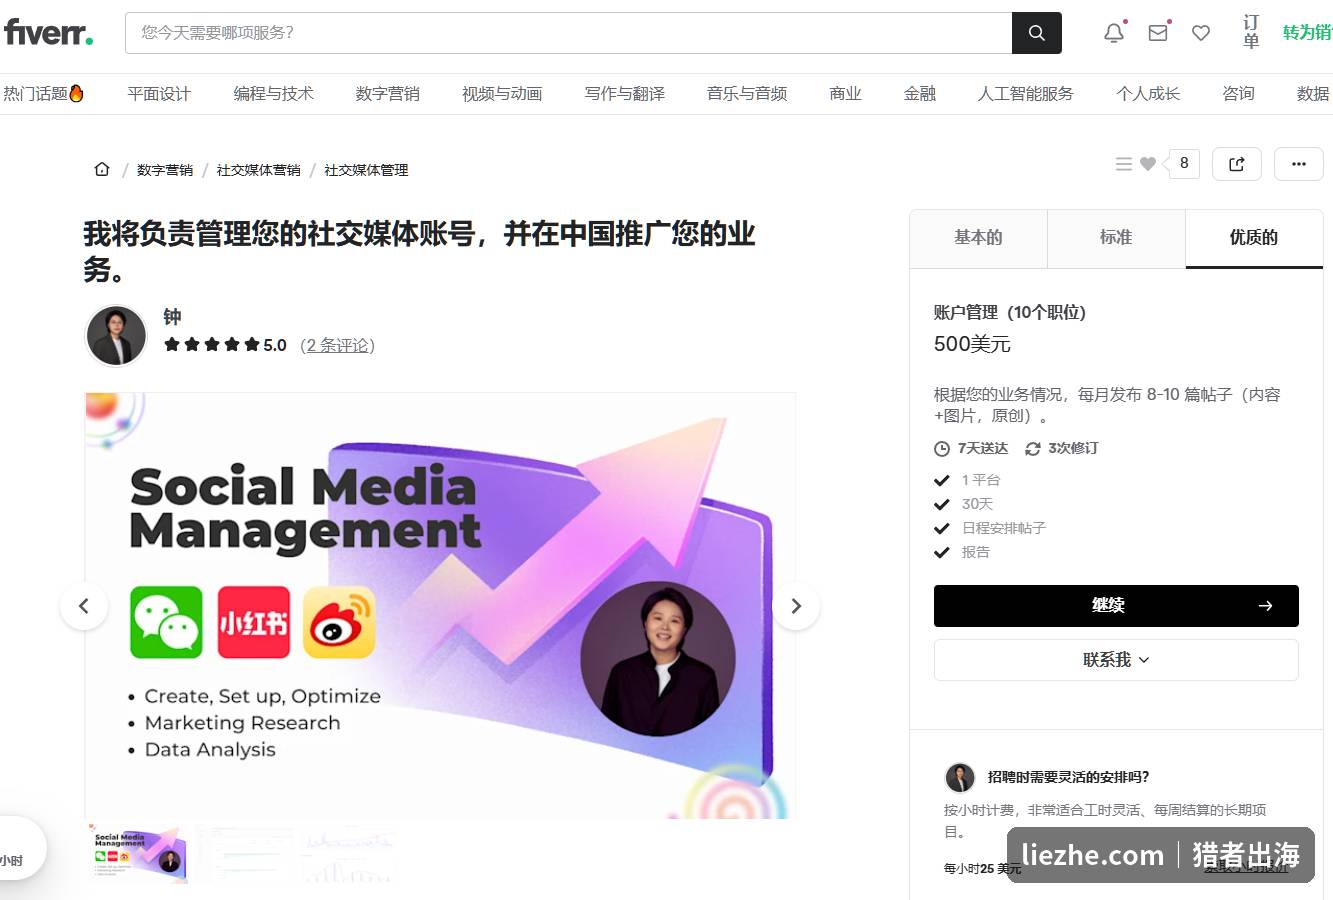Click 订单 in the header
Screen dimensions: 1333x900
1251,32
